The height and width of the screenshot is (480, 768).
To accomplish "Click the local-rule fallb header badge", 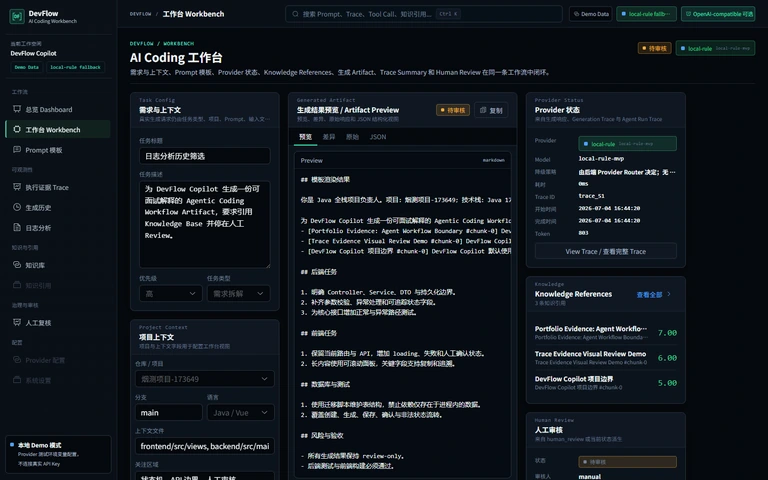I will point(646,14).
